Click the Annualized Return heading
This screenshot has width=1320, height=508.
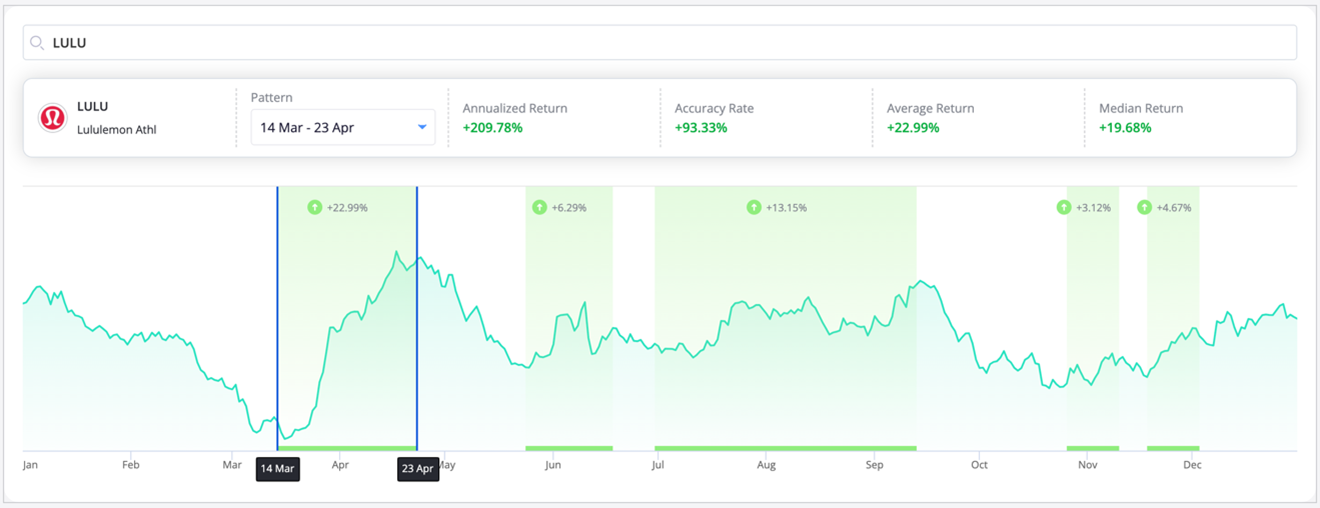[515, 108]
